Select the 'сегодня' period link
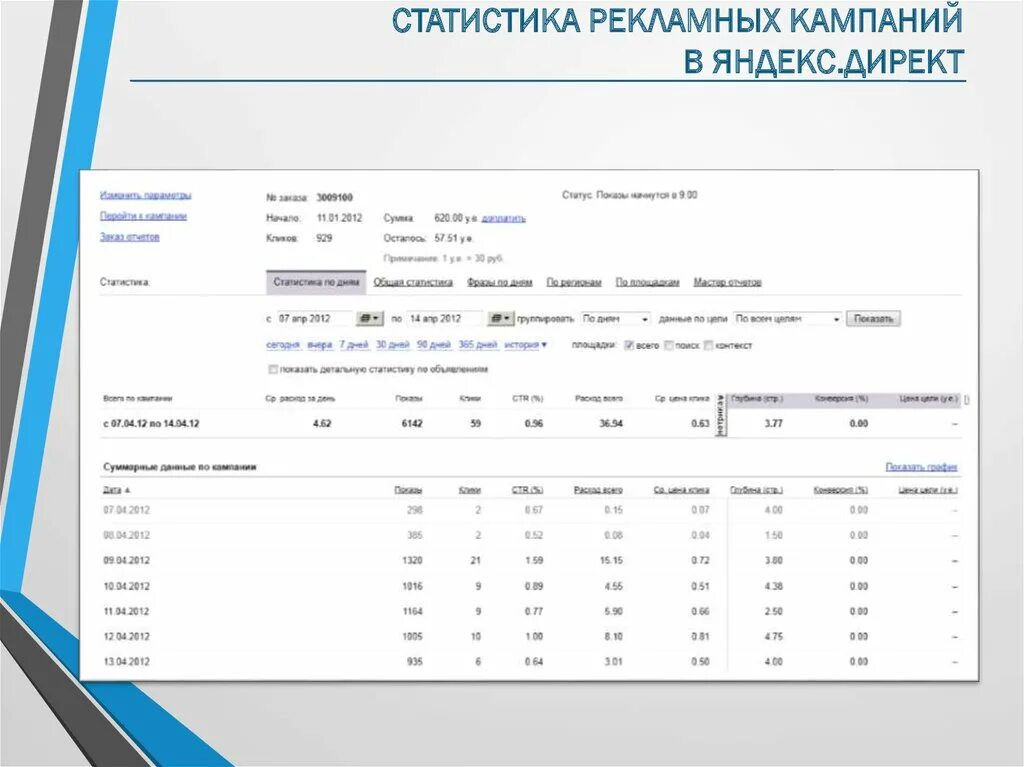This screenshot has height=767, width=1024. coord(283,345)
